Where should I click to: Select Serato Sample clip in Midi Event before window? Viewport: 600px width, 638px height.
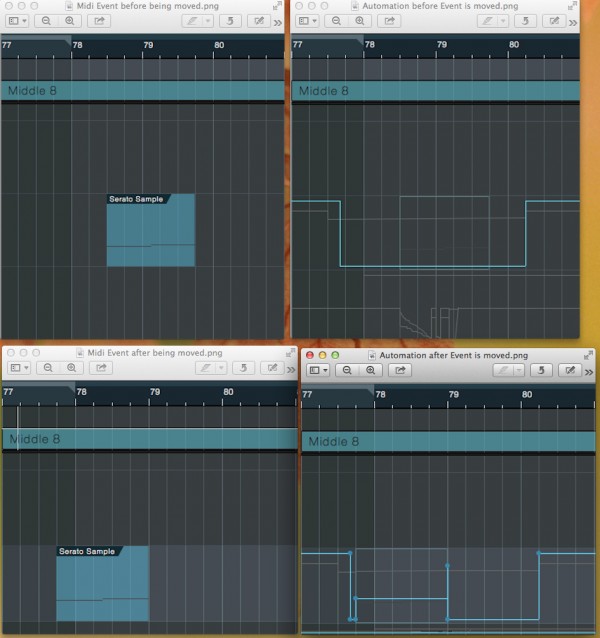pyautogui.click(x=151, y=230)
